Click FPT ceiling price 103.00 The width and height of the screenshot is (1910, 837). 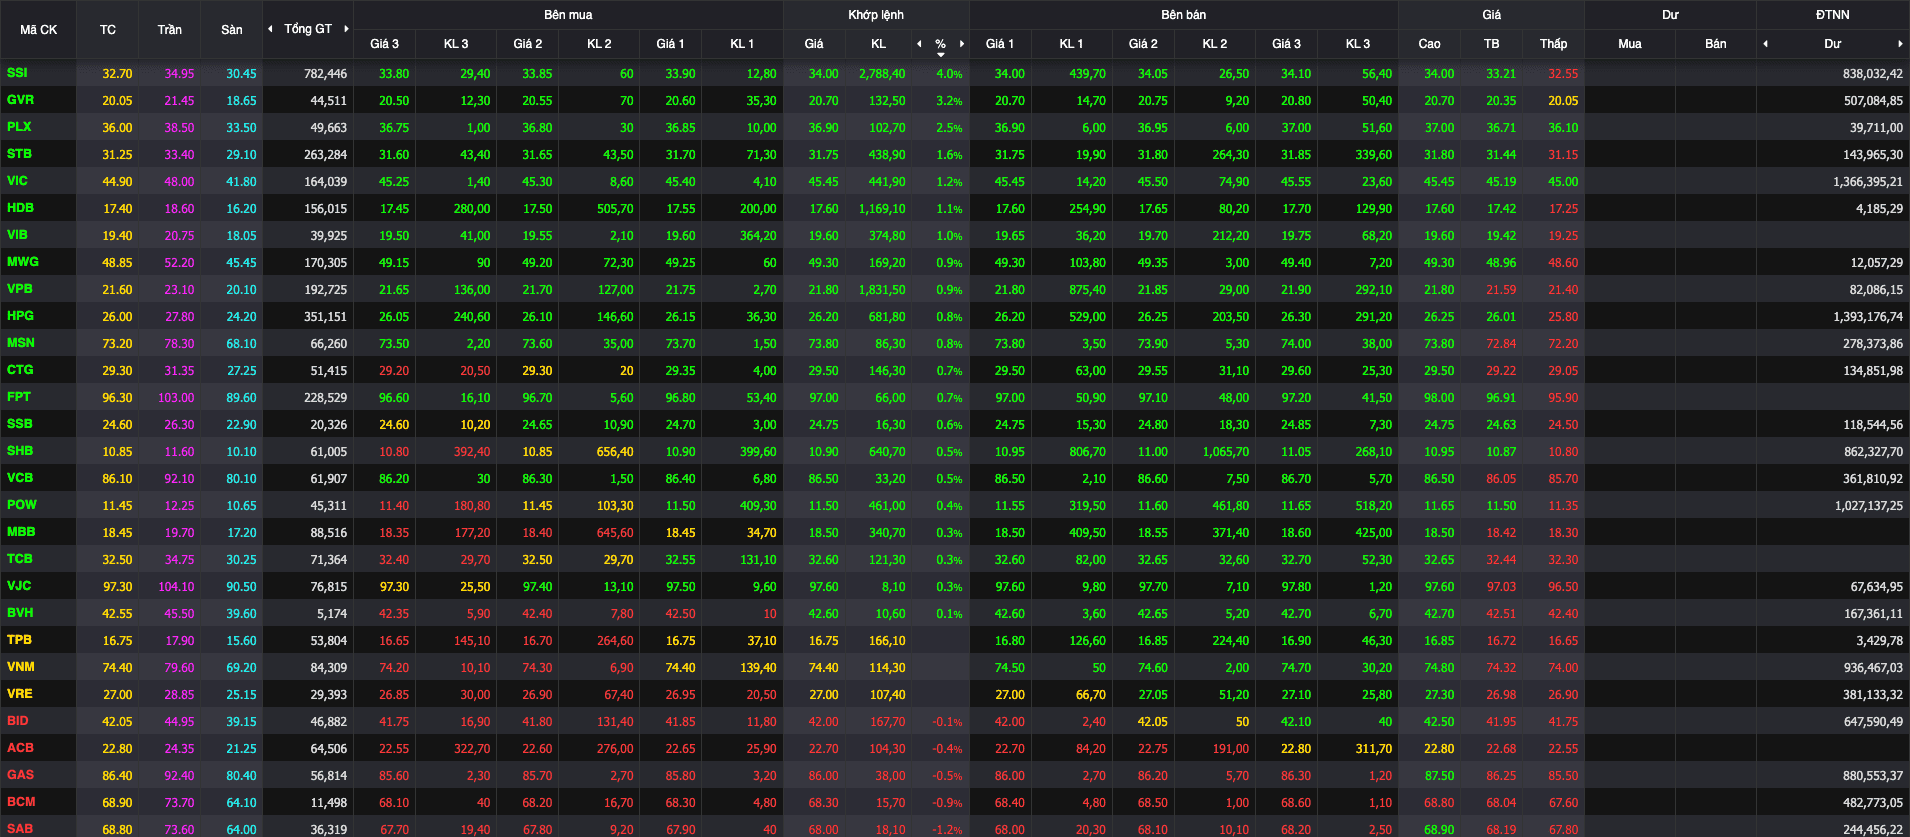tap(176, 398)
